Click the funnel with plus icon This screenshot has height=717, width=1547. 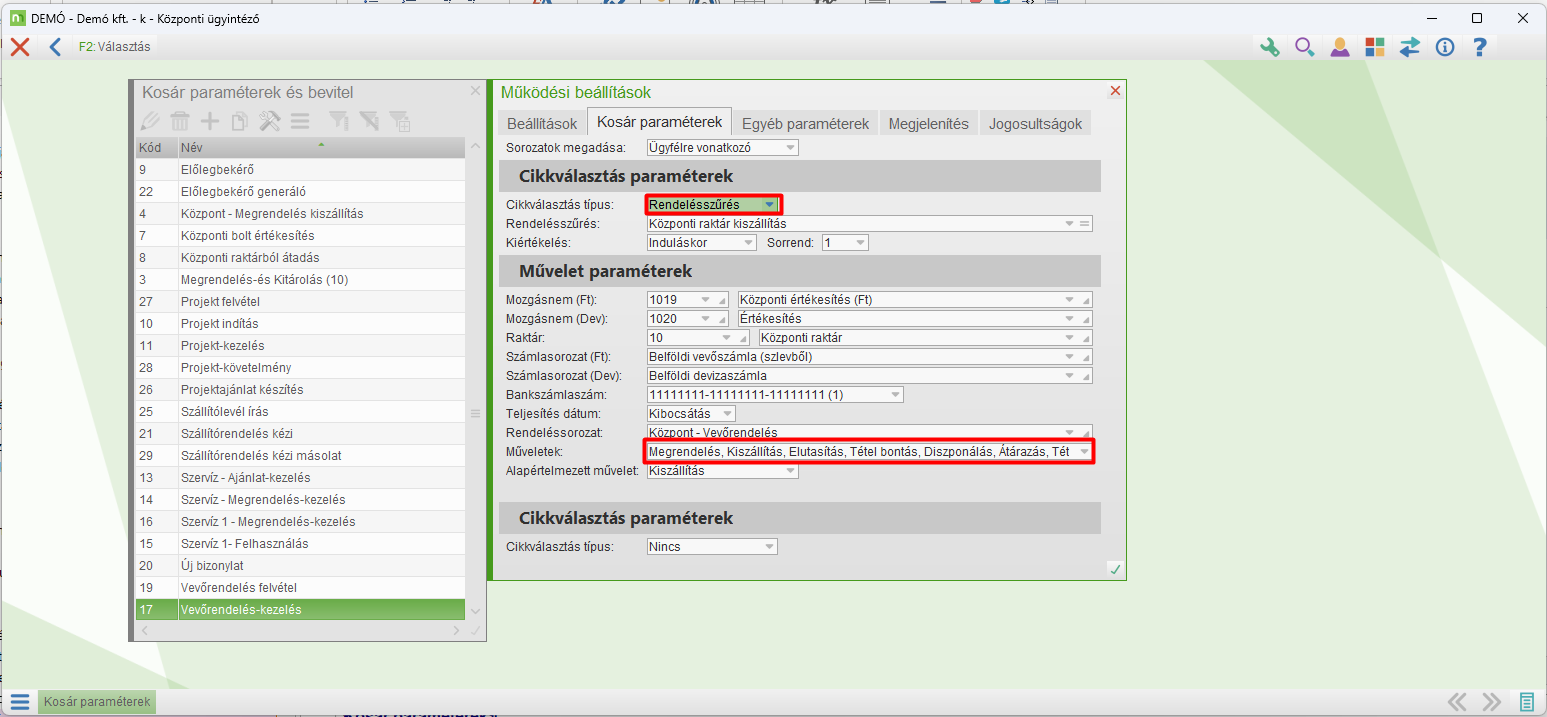click(x=399, y=121)
